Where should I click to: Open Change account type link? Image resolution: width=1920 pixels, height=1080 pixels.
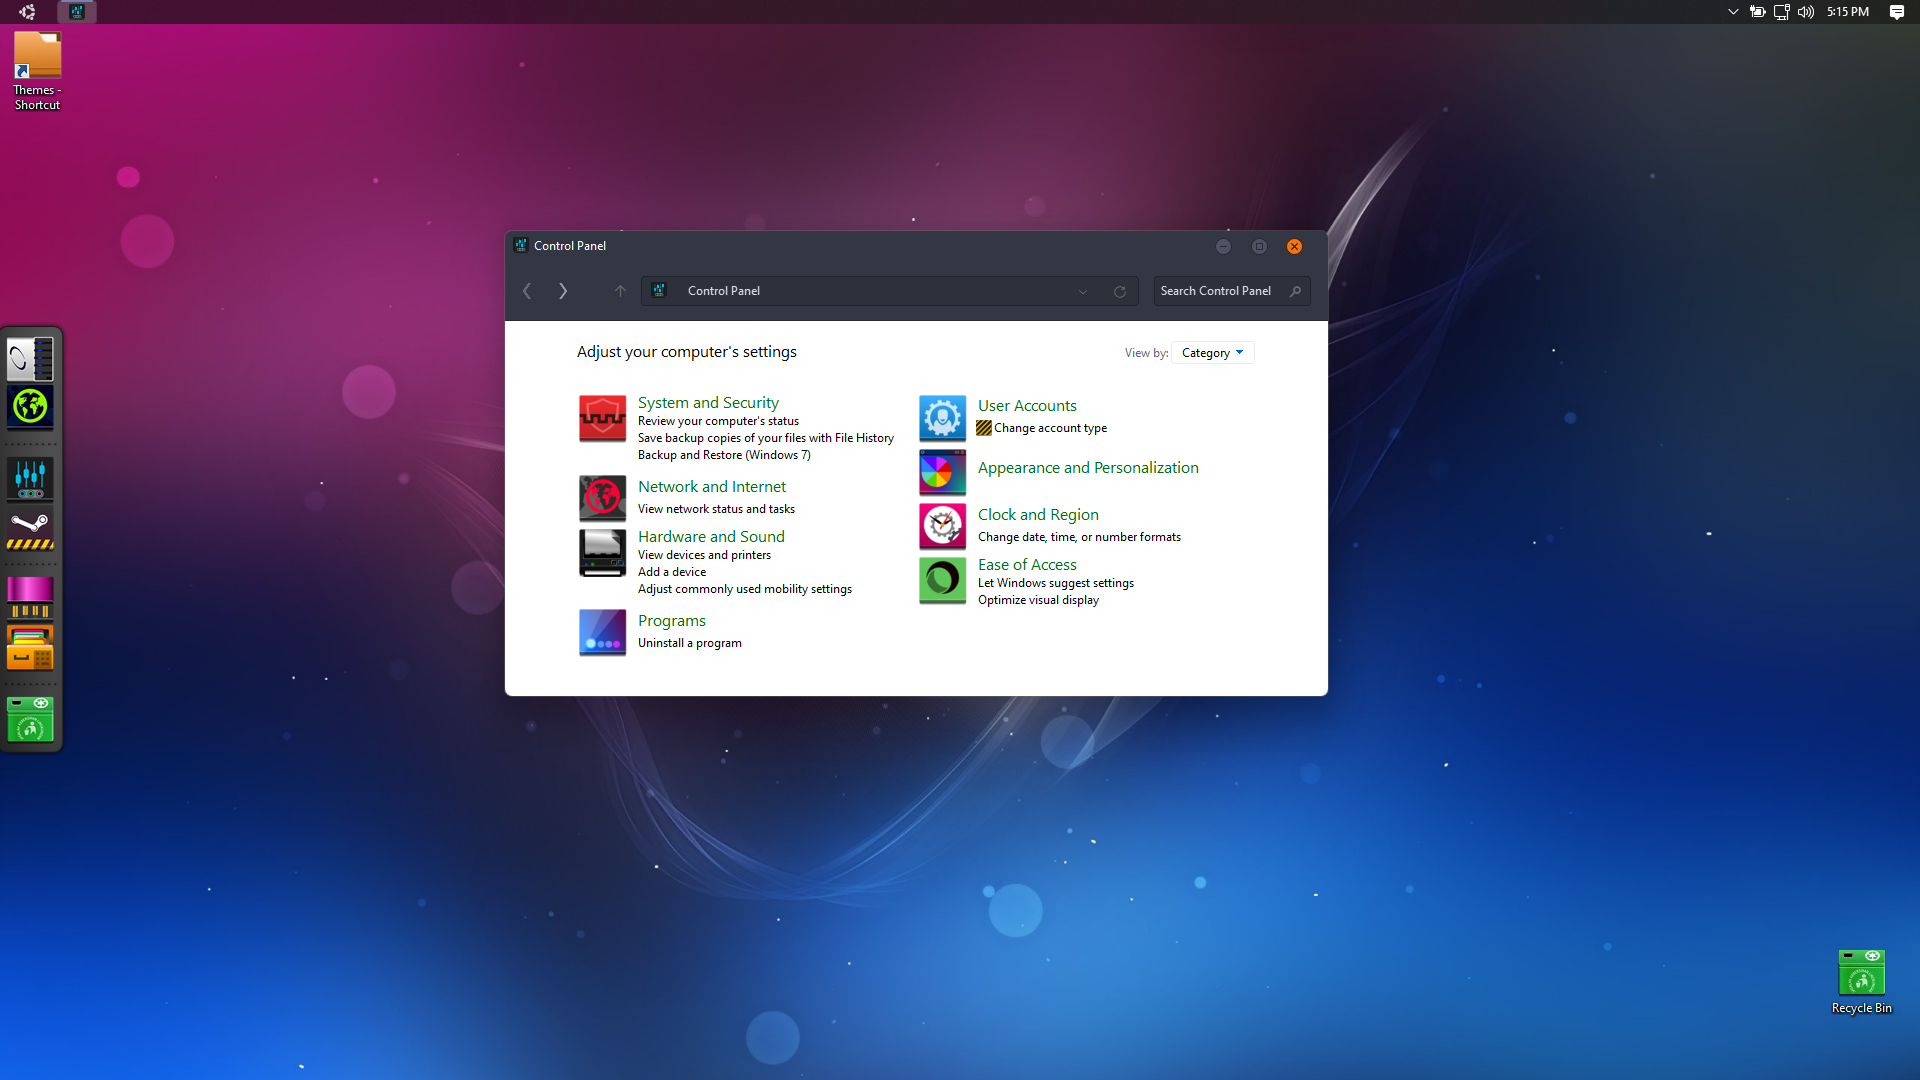(1050, 428)
